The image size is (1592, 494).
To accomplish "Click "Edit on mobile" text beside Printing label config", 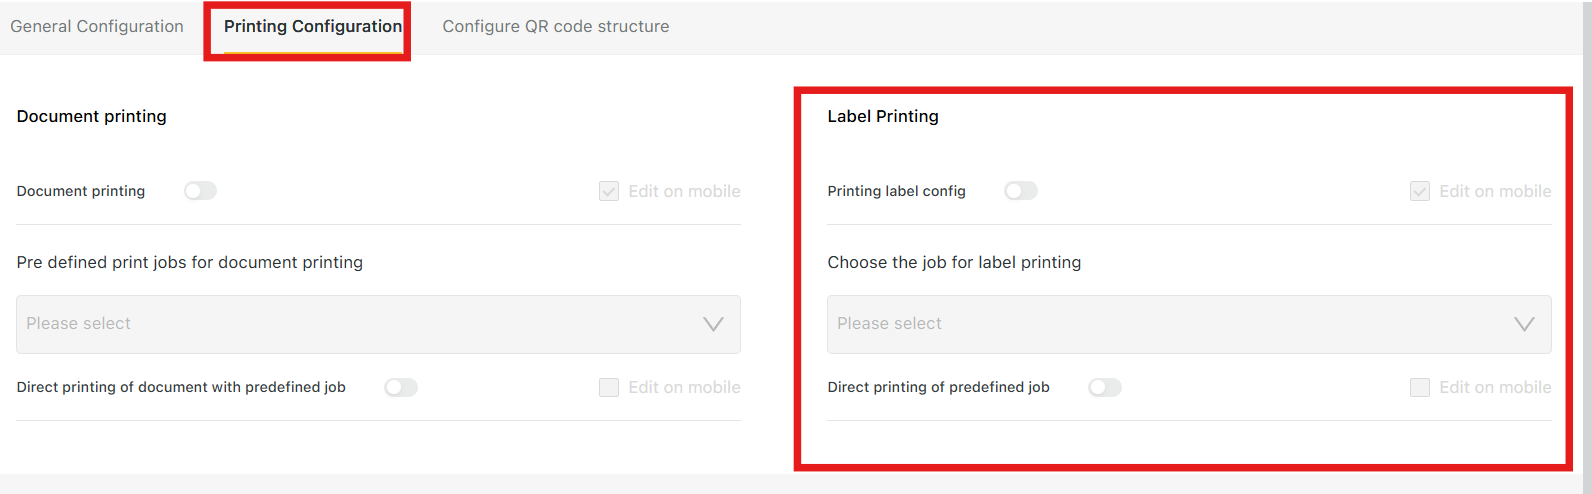I will tap(1495, 191).
